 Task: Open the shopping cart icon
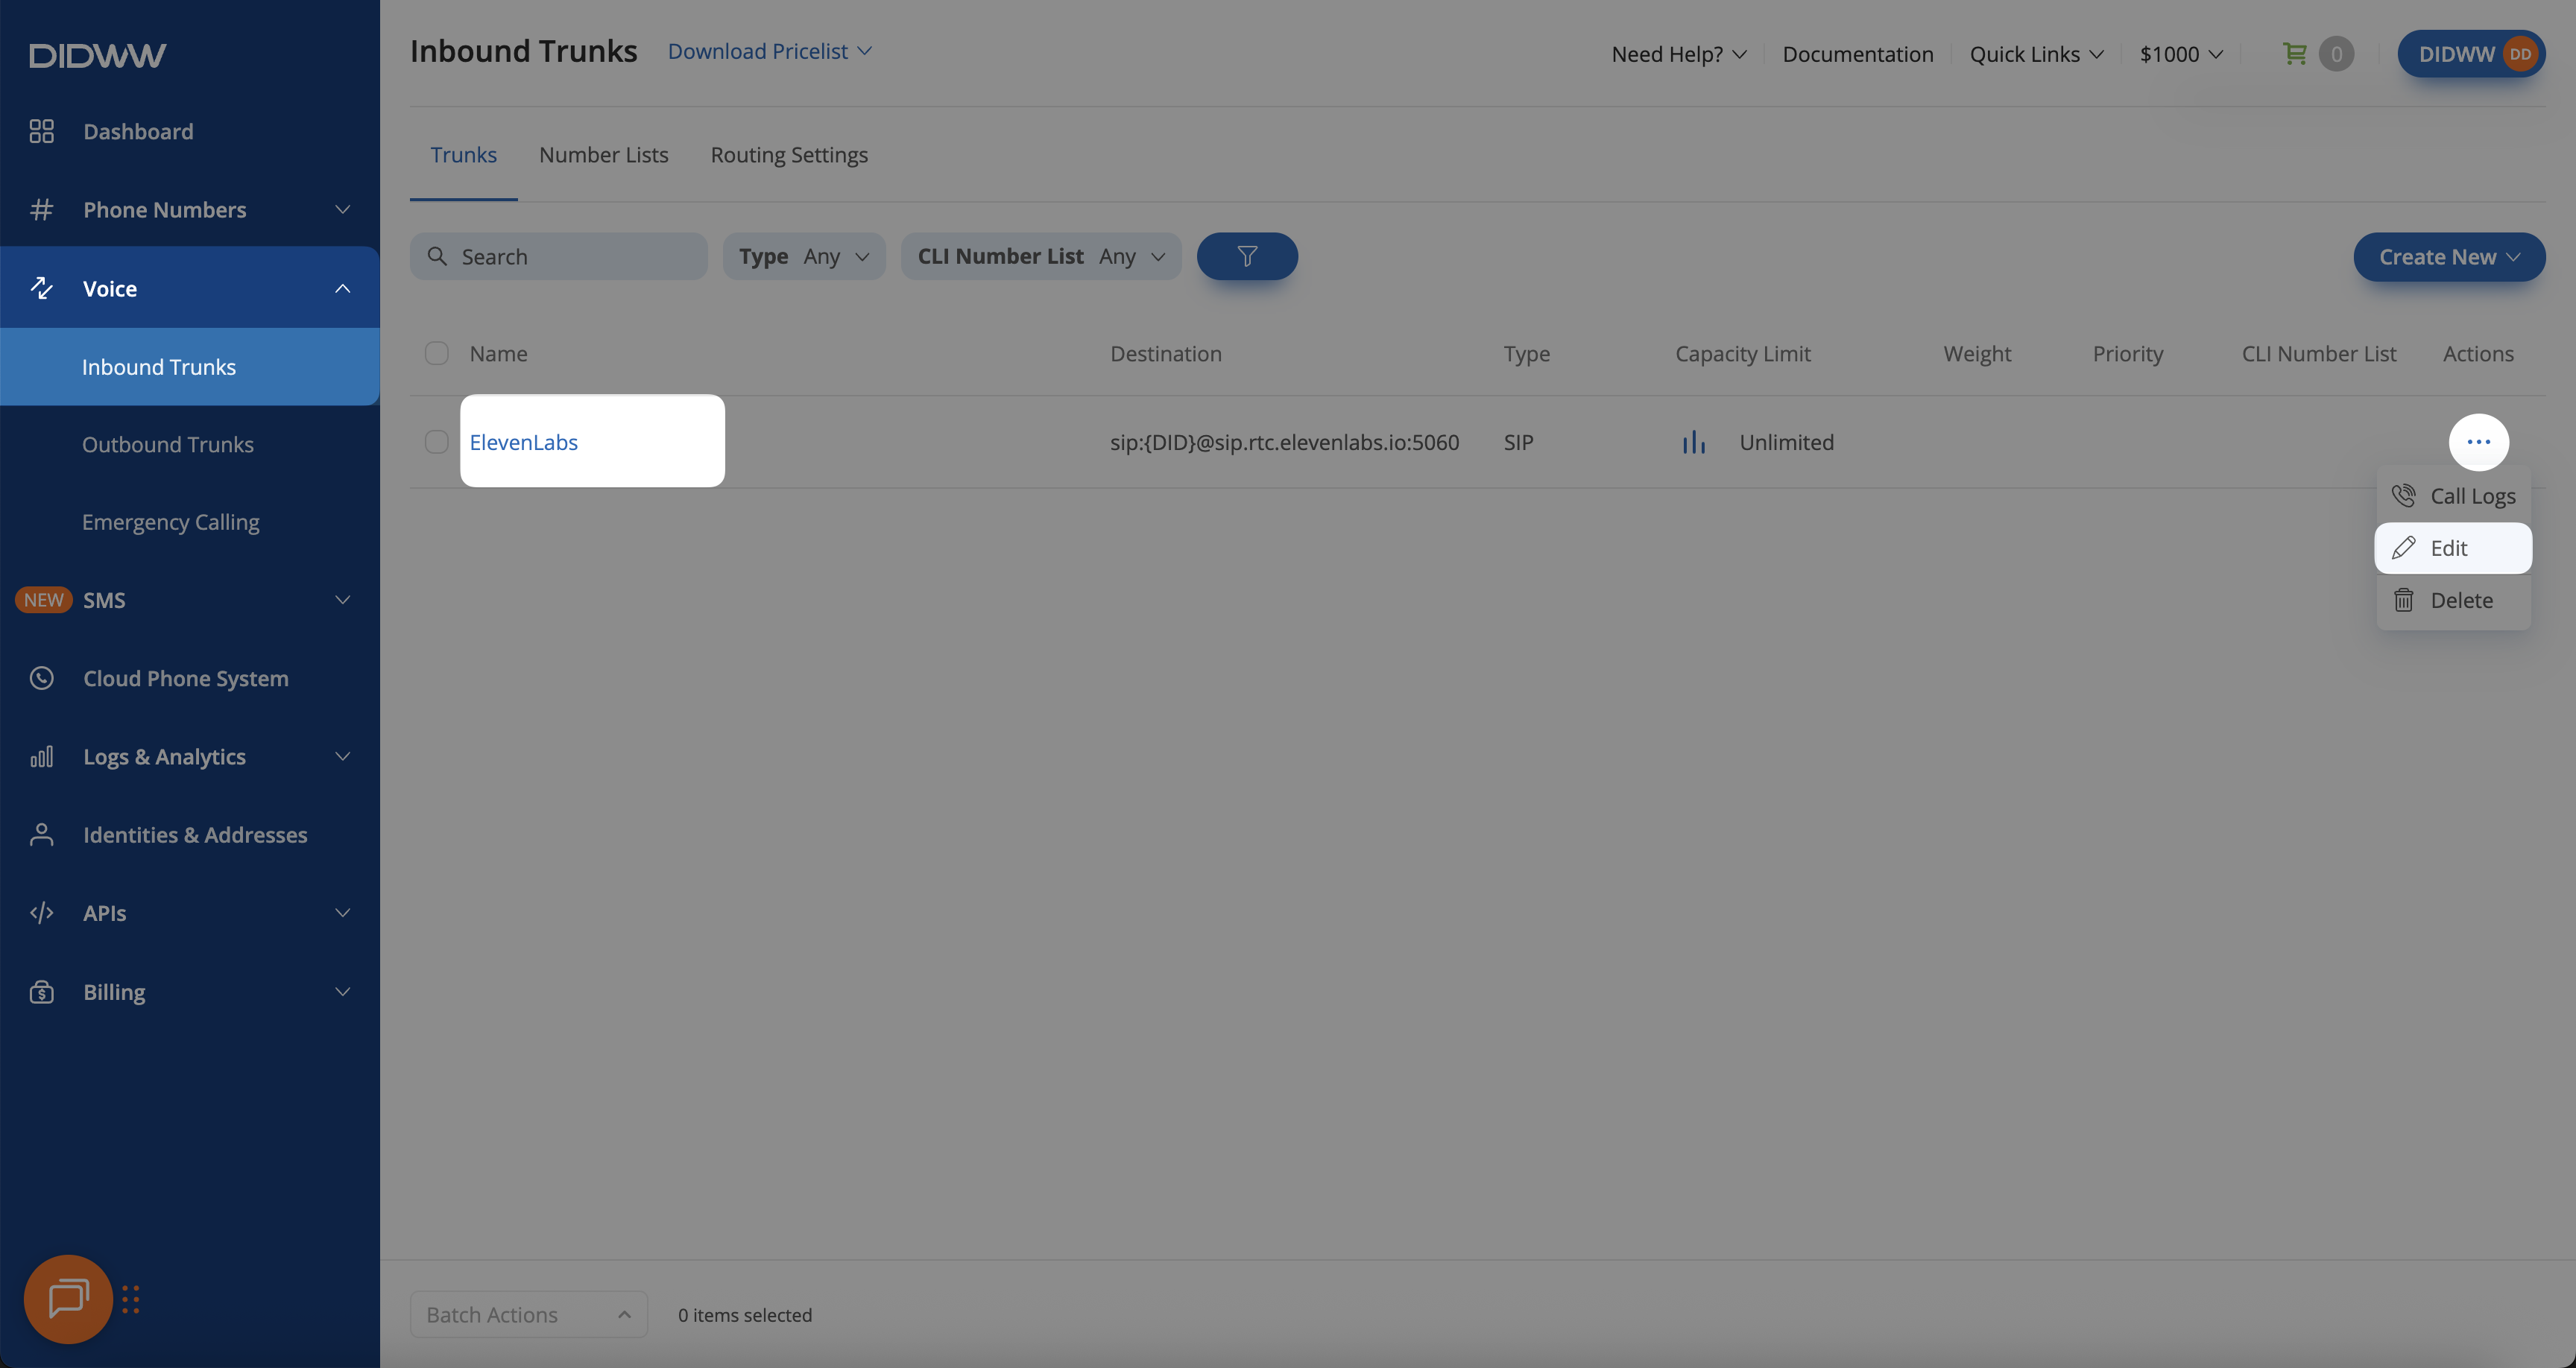(2295, 54)
